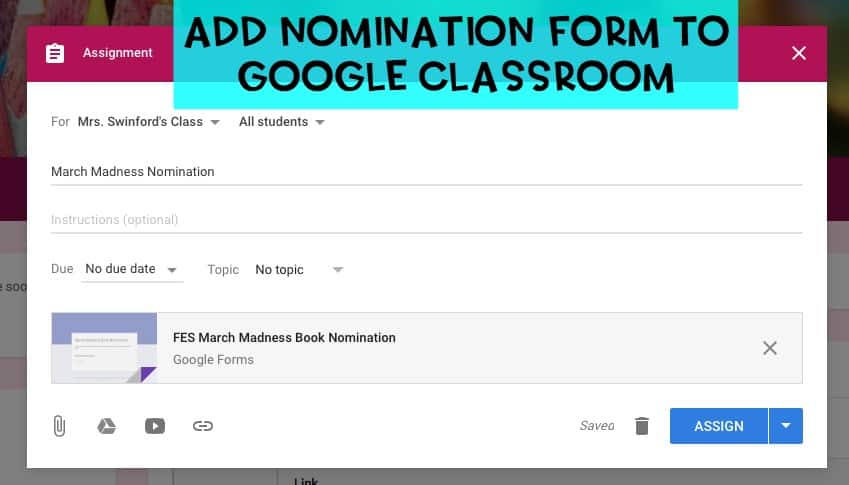Open the Google Forms attachment thumbnail
Screen dimensions: 849x485
pyautogui.click(x=105, y=348)
